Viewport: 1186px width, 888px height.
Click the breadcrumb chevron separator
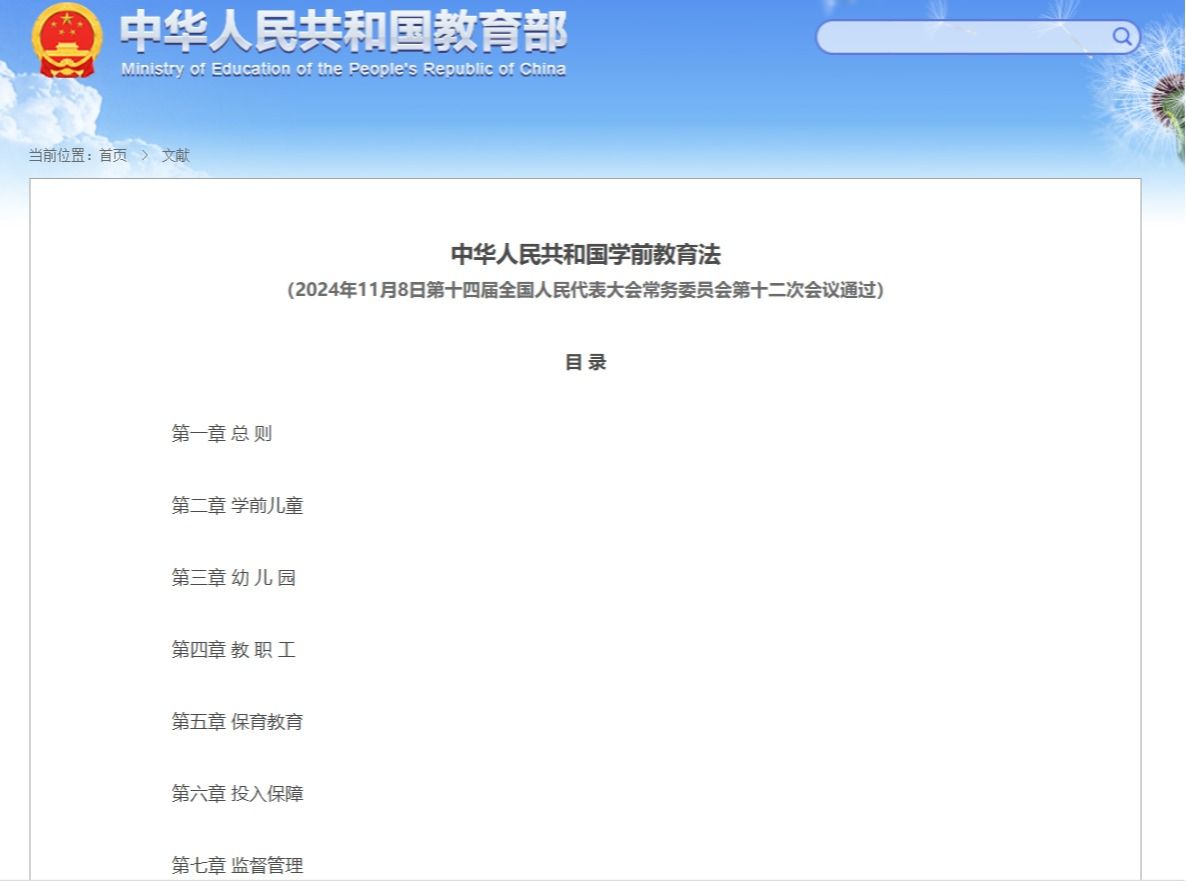(144, 155)
